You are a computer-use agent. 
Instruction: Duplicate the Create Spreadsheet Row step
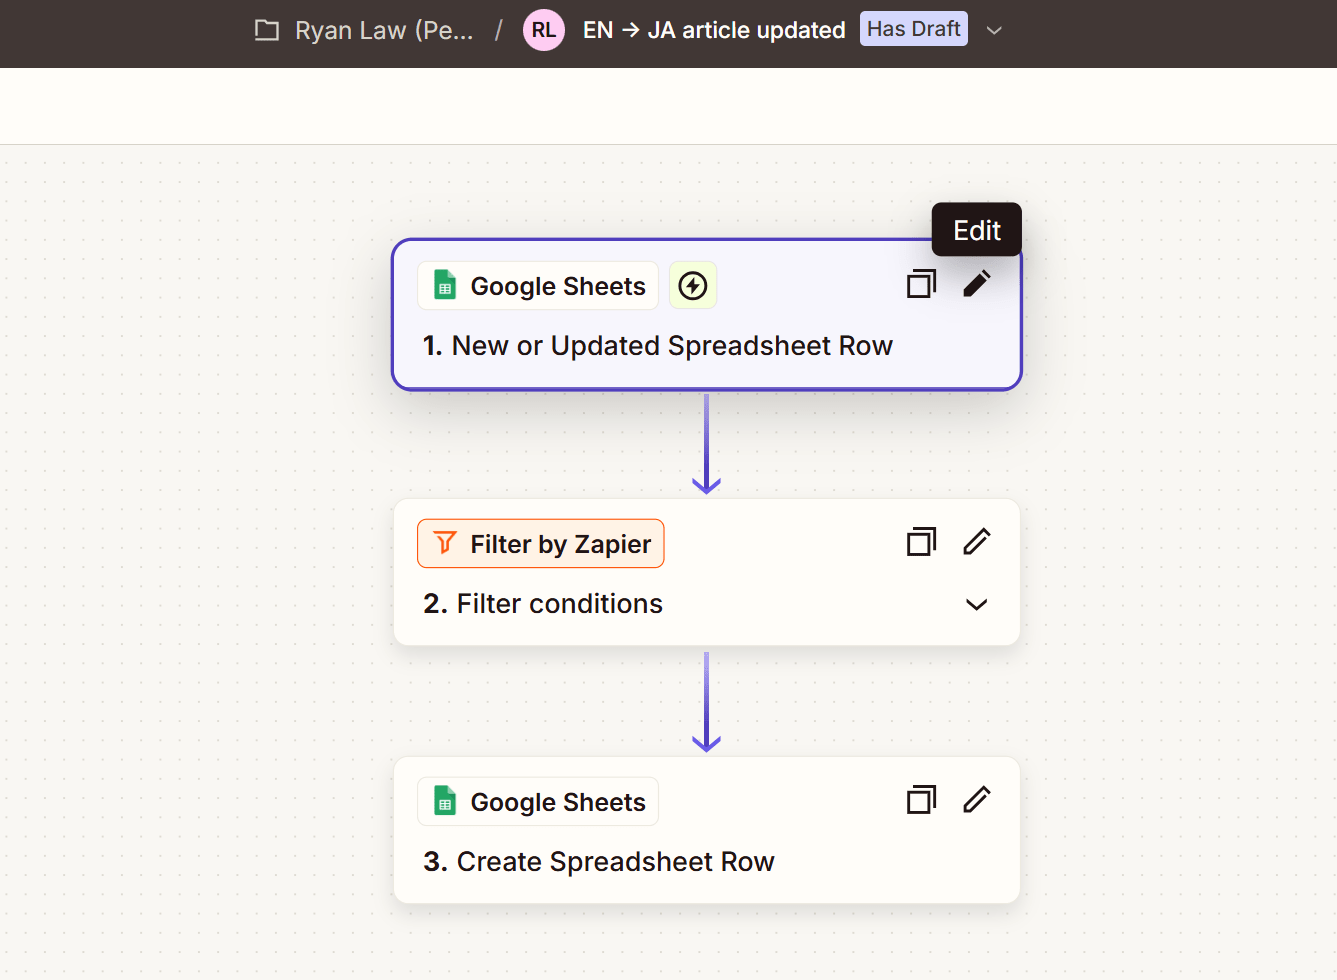pyautogui.click(x=921, y=800)
